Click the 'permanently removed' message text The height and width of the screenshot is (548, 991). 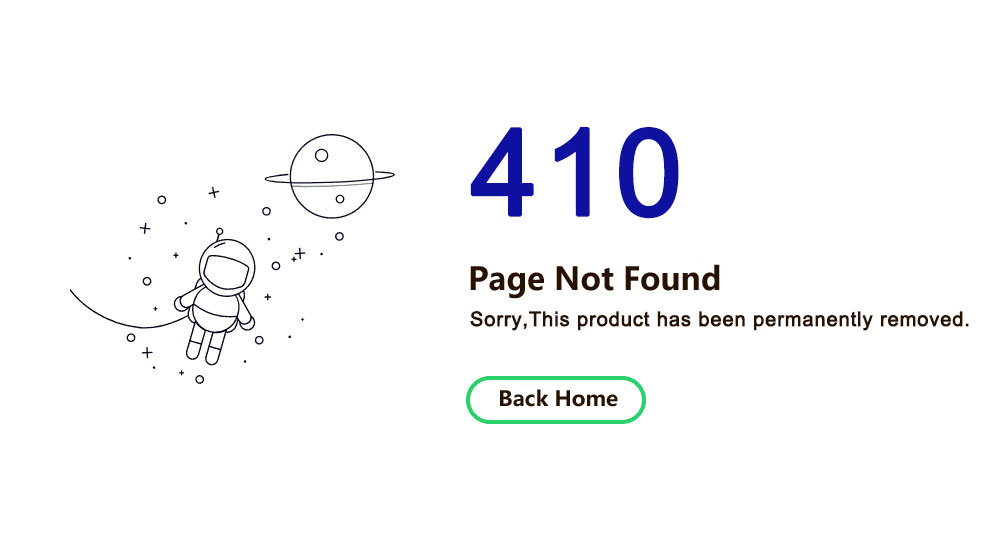coord(860,319)
